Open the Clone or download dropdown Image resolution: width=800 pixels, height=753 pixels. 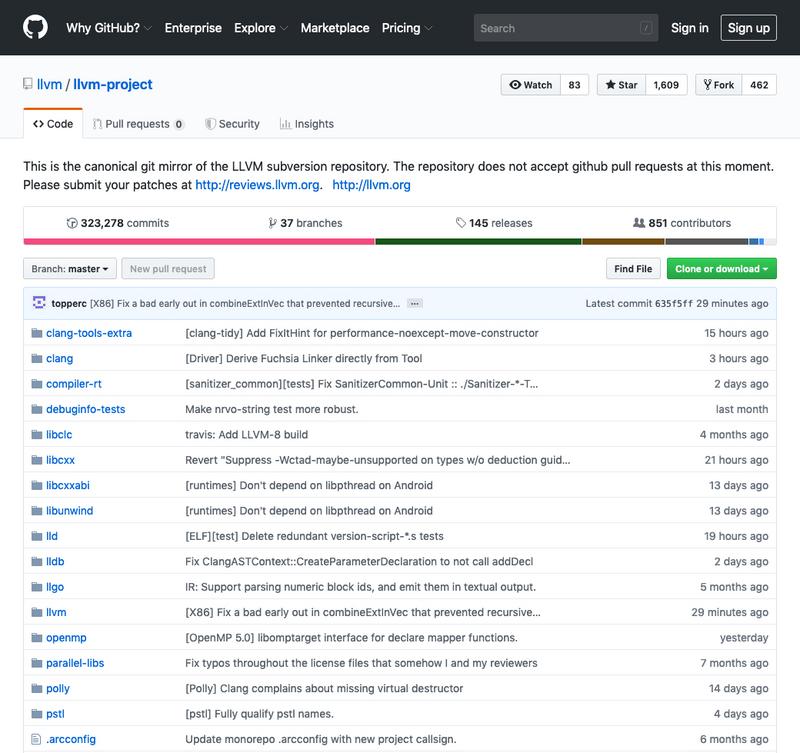point(721,269)
